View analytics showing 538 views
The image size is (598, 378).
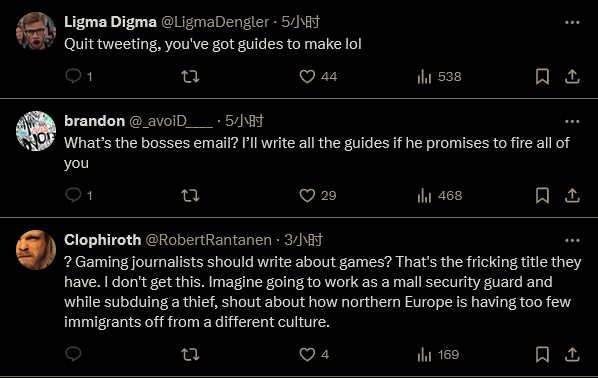[439, 77]
